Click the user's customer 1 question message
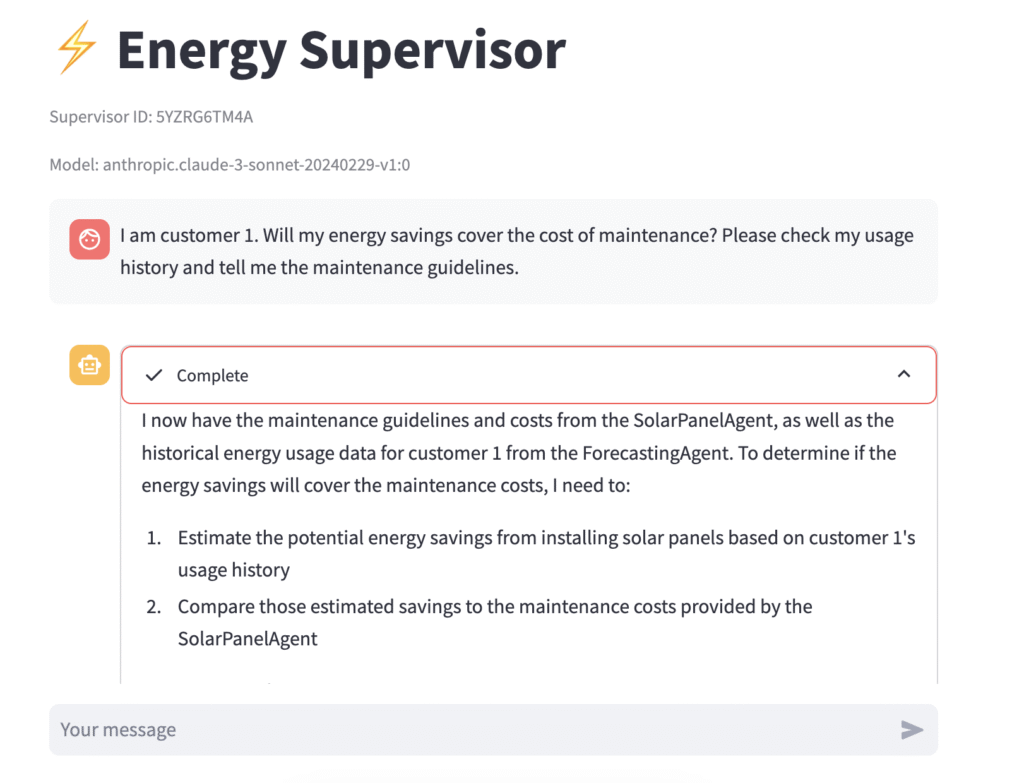1024x783 pixels. [516, 251]
